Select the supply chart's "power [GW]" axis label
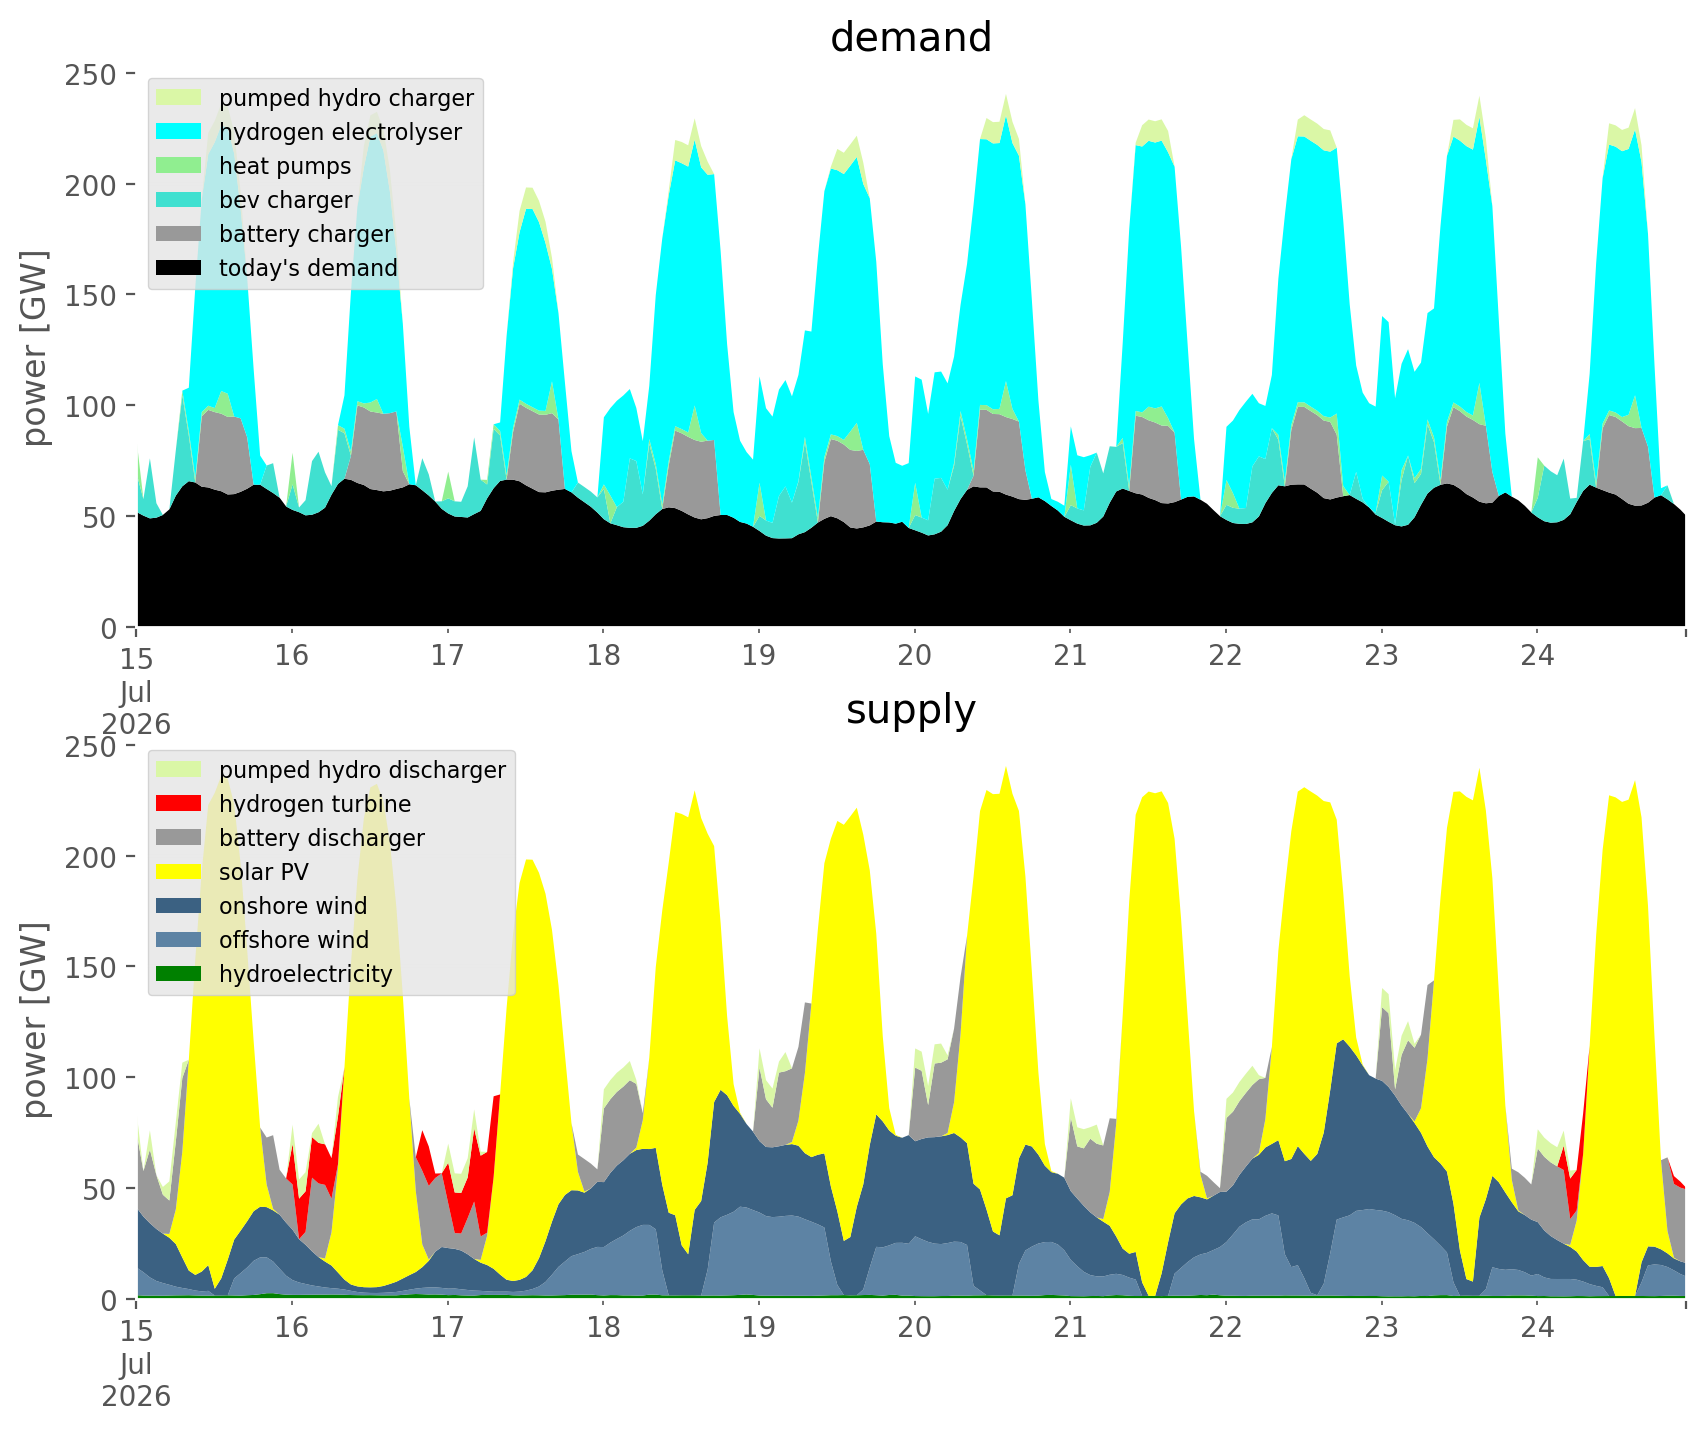This screenshot has width=1706, height=1431. [35, 1021]
